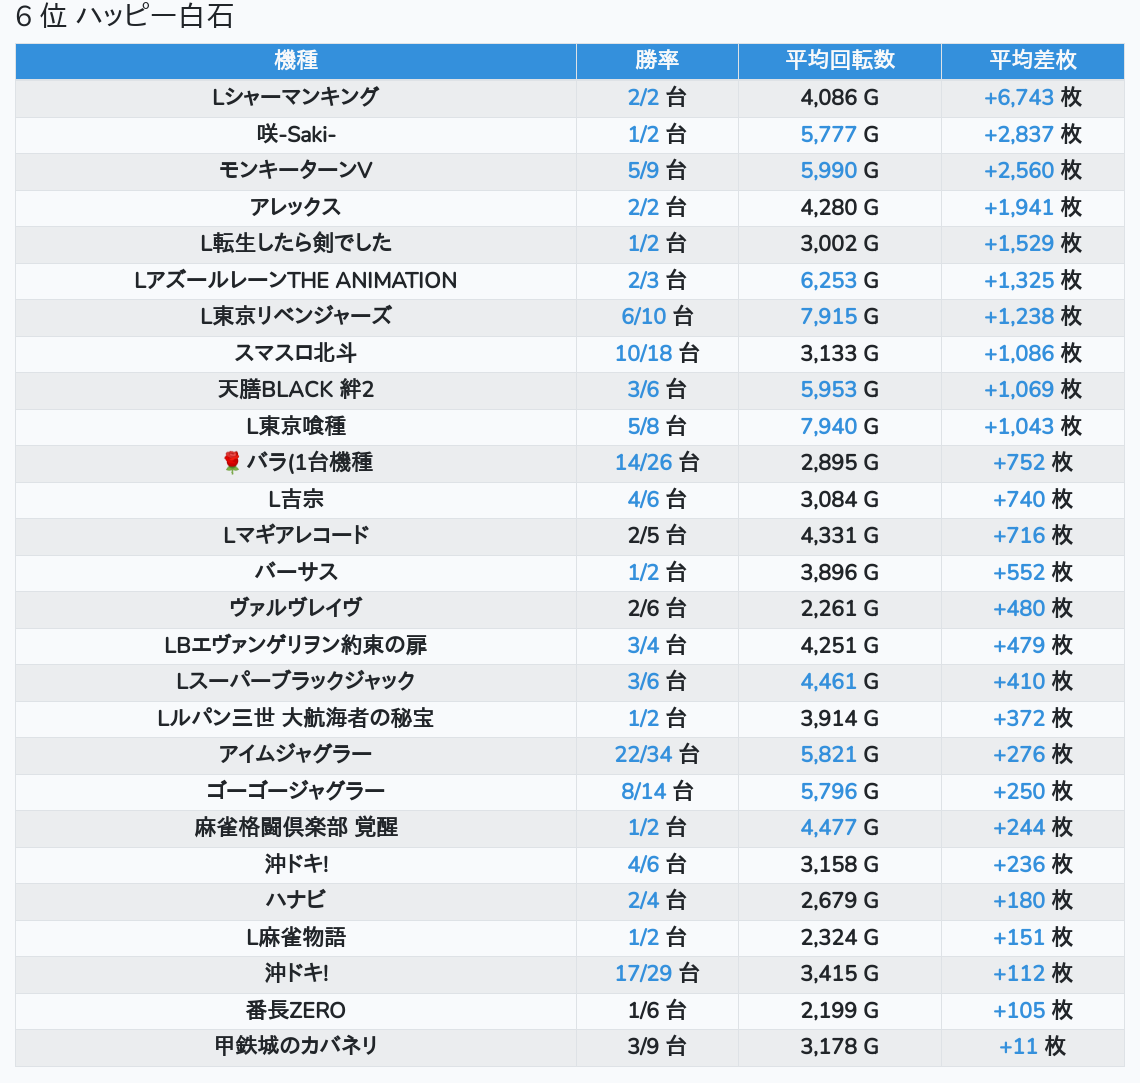Select L麻雀物語 machine name
1140x1083 pixels.
coord(296,938)
